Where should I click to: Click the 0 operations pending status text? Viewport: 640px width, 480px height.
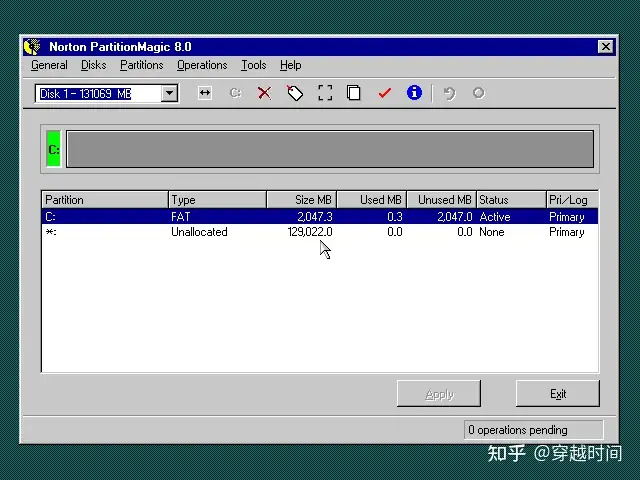pos(518,430)
